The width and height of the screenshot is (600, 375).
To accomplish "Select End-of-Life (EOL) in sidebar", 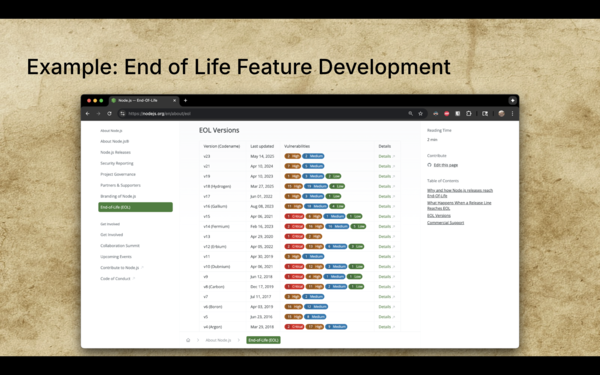I will pos(135,207).
